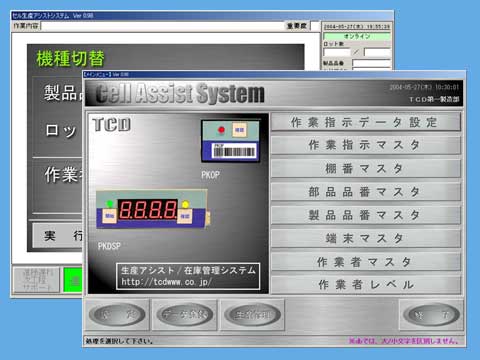The height and width of the screenshot is (360, 480).
Task: Open the 作業者マスタ entry
Action: pos(366,262)
